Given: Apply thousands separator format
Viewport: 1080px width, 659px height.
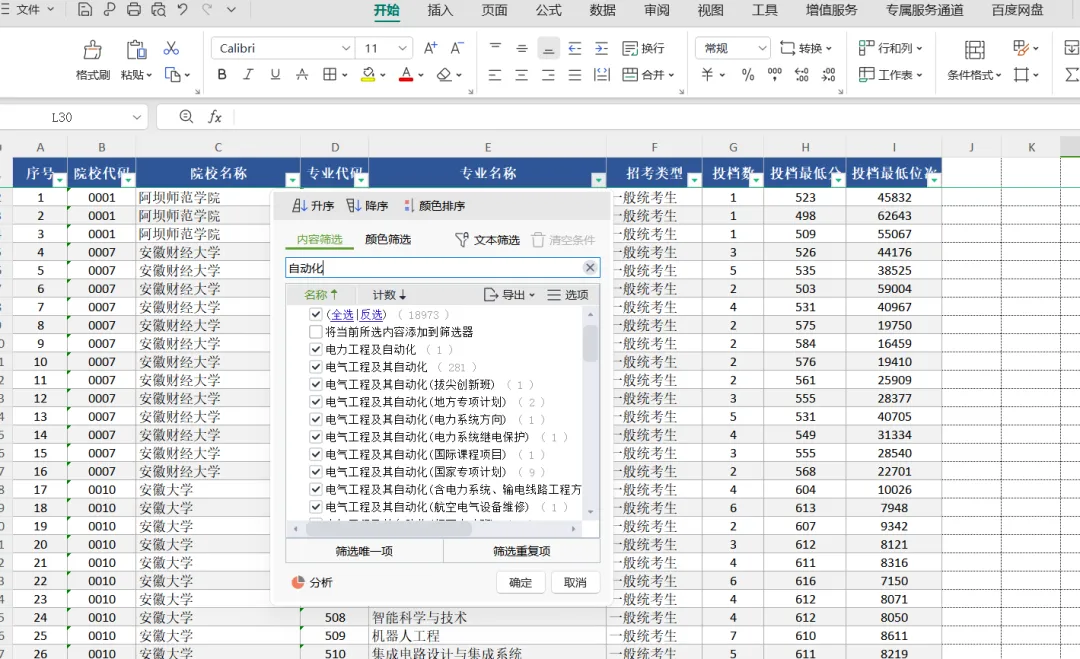Looking at the screenshot, I should tap(774, 74).
